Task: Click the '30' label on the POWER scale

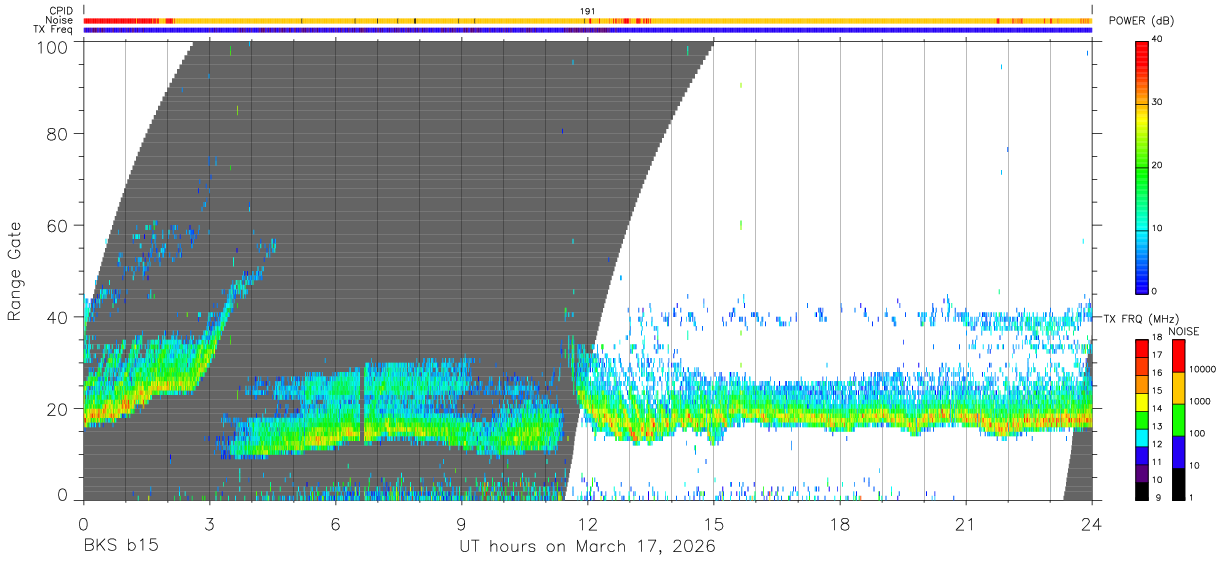Action: (1159, 103)
